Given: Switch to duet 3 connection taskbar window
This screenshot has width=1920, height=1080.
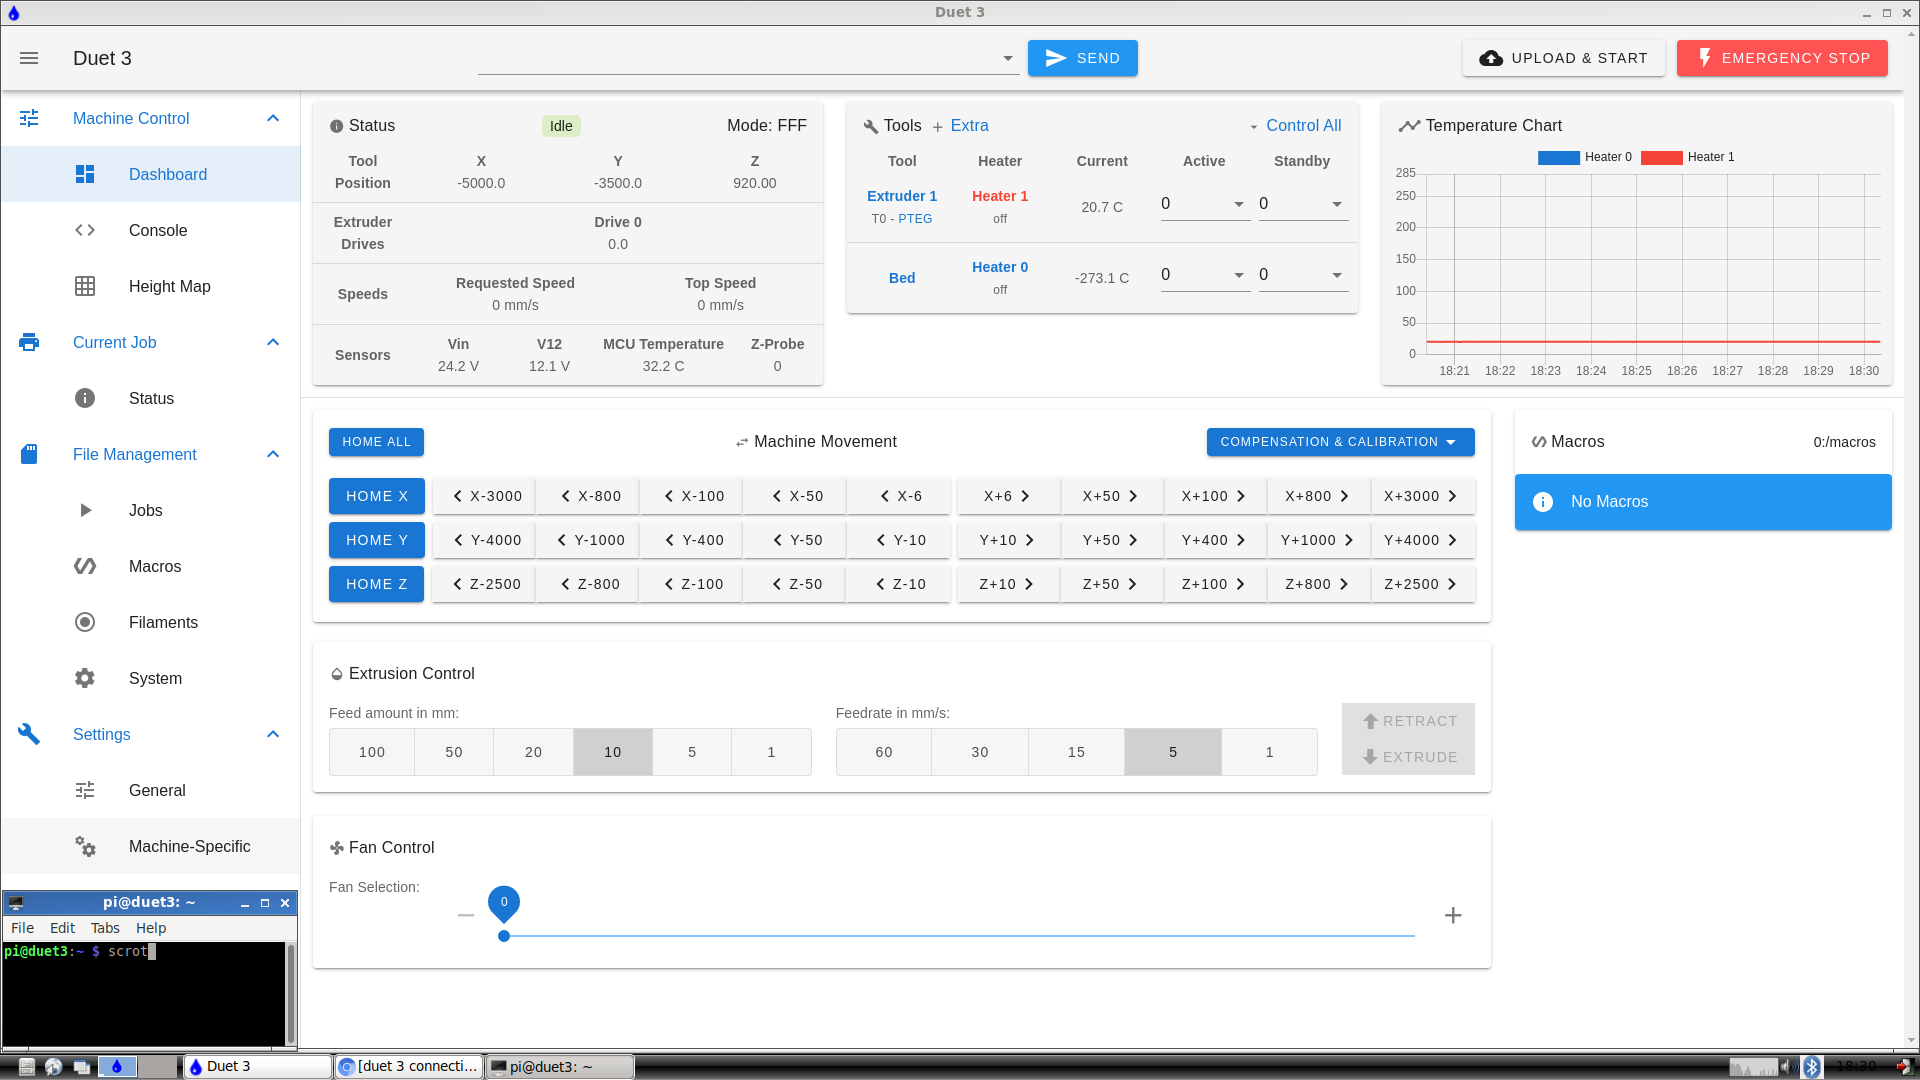Looking at the screenshot, I should 409,1067.
